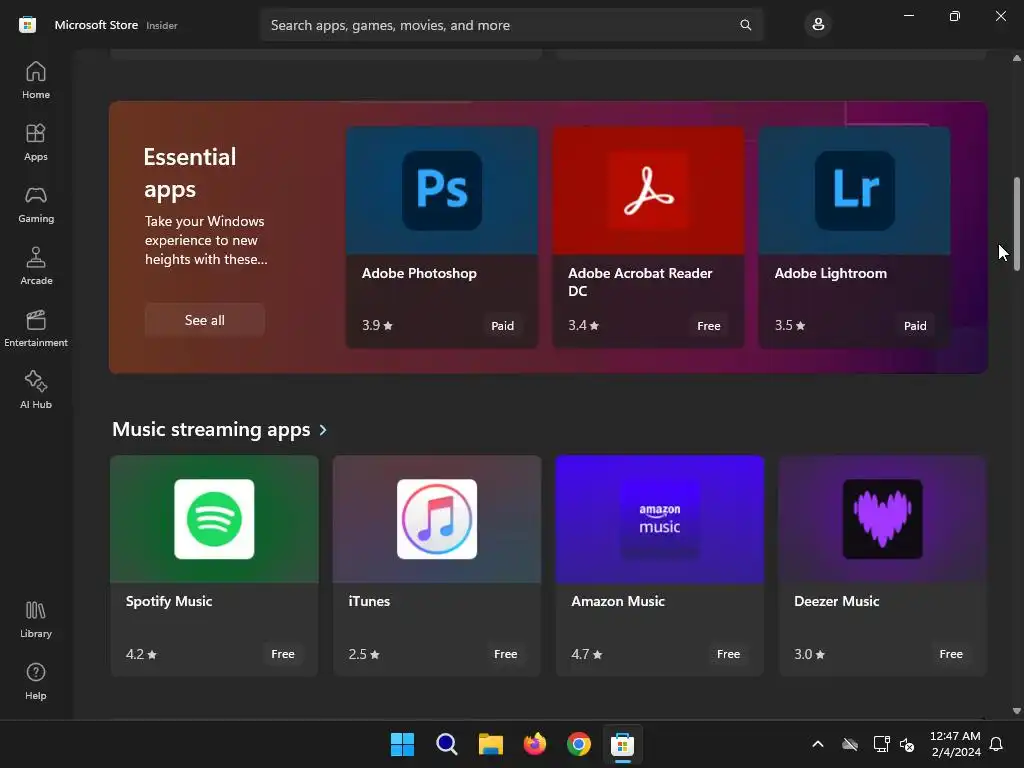1024x768 pixels.
Task: Launch Chrome from the taskbar
Action: click(x=579, y=744)
